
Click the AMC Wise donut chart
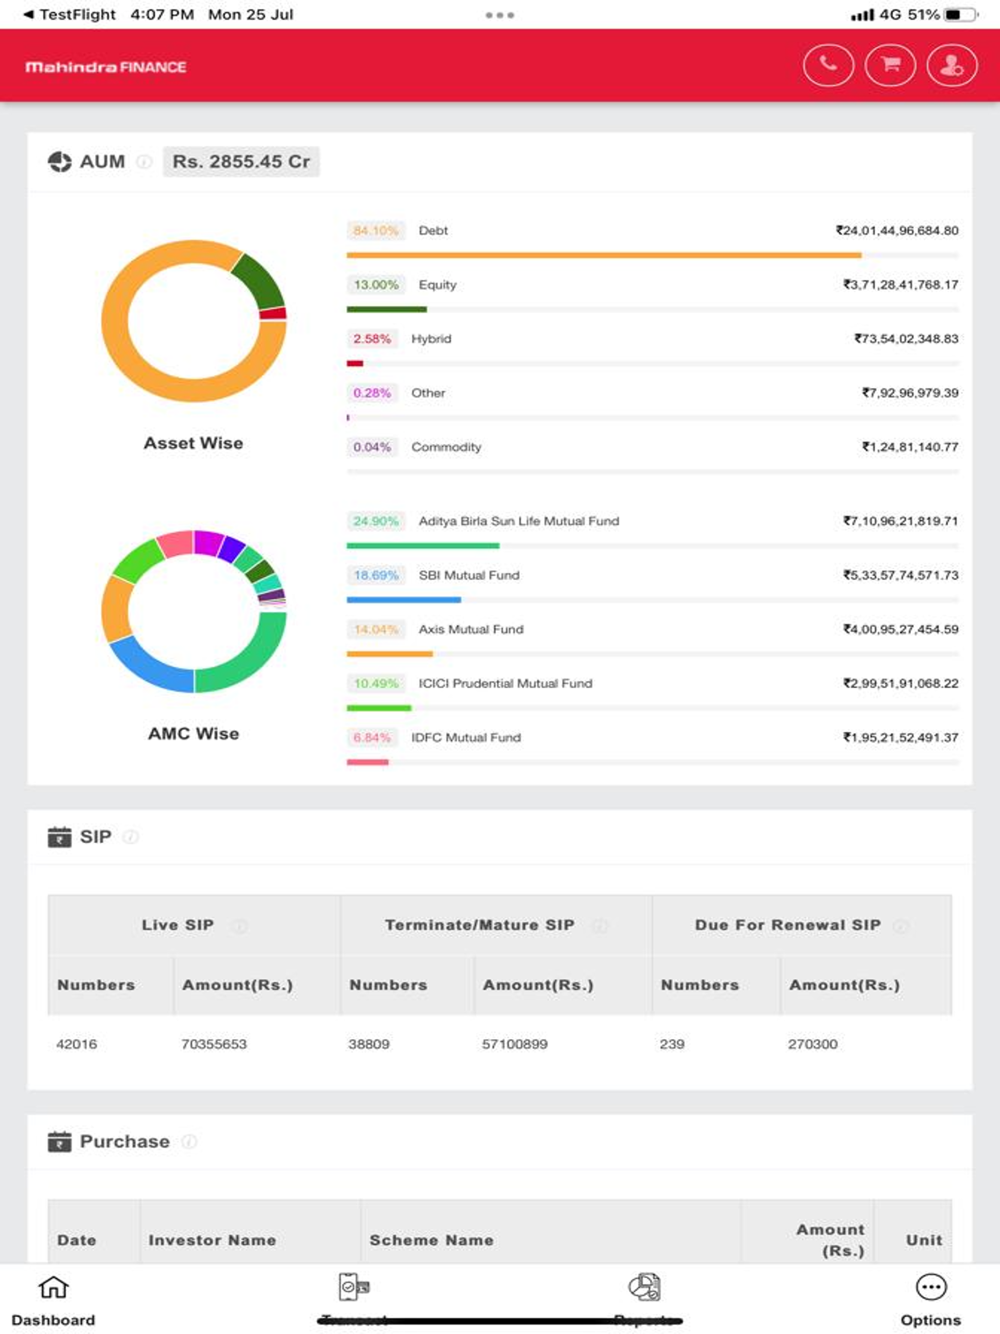click(194, 611)
